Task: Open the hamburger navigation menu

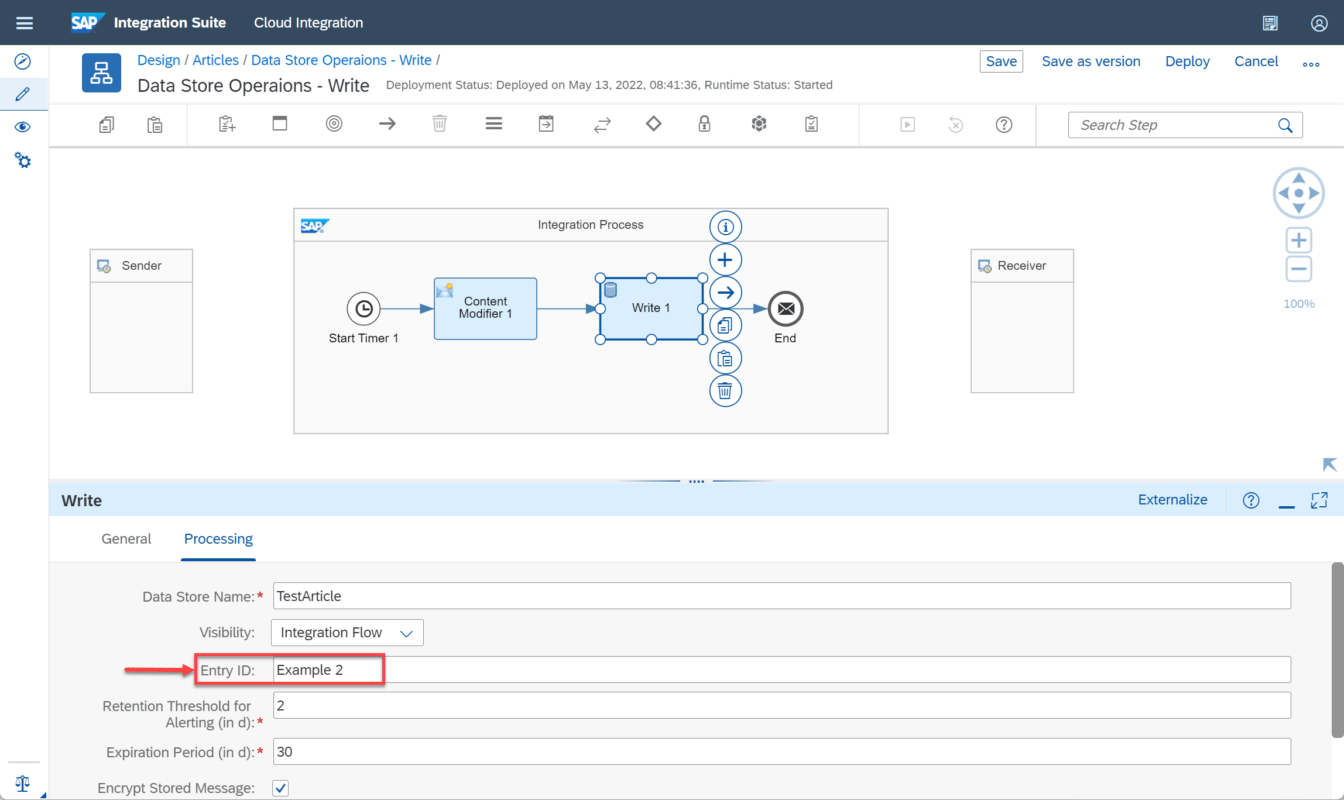Action: (x=24, y=22)
